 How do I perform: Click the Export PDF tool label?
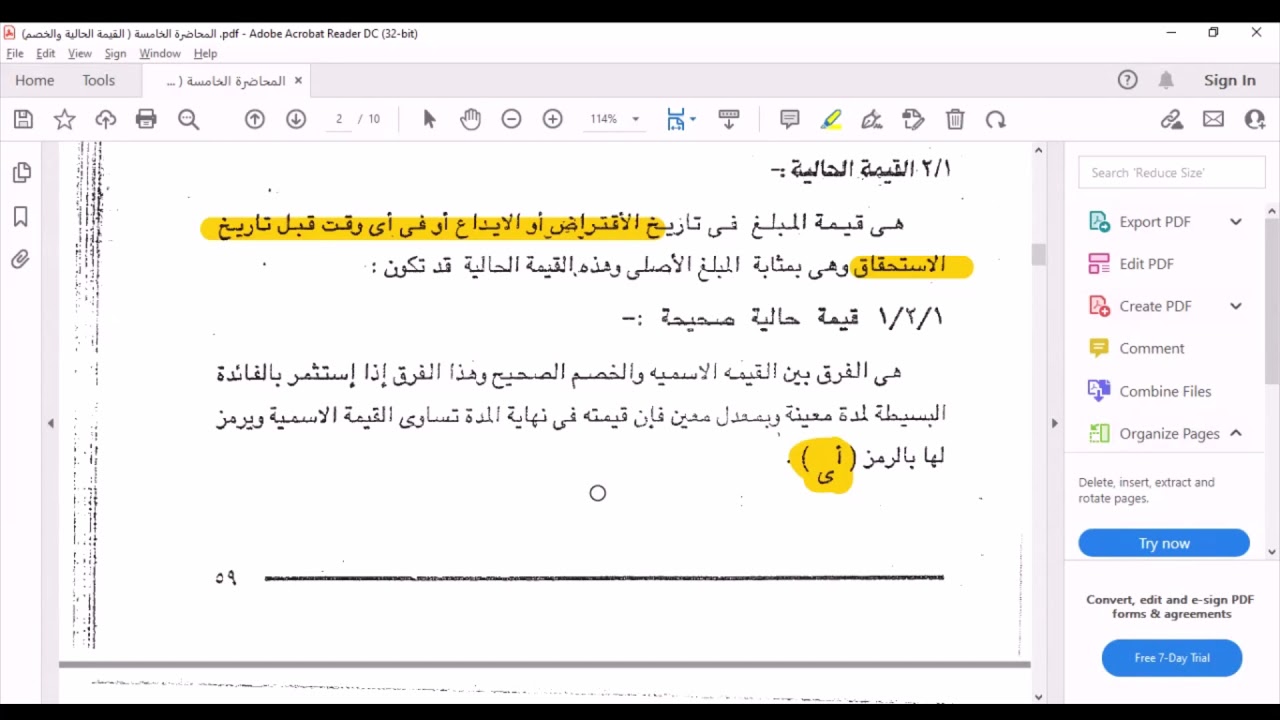tap(1155, 222)
